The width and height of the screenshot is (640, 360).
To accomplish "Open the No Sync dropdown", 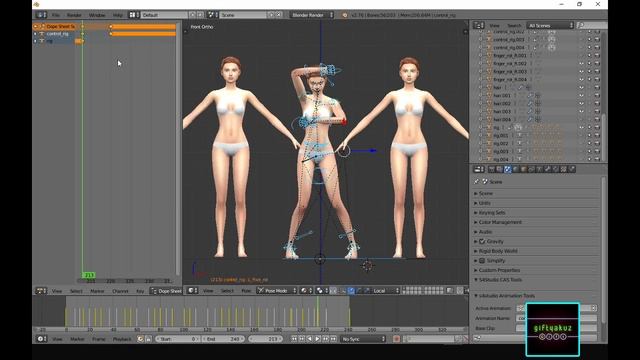I will pyautogui.click(x=363, y=339).
